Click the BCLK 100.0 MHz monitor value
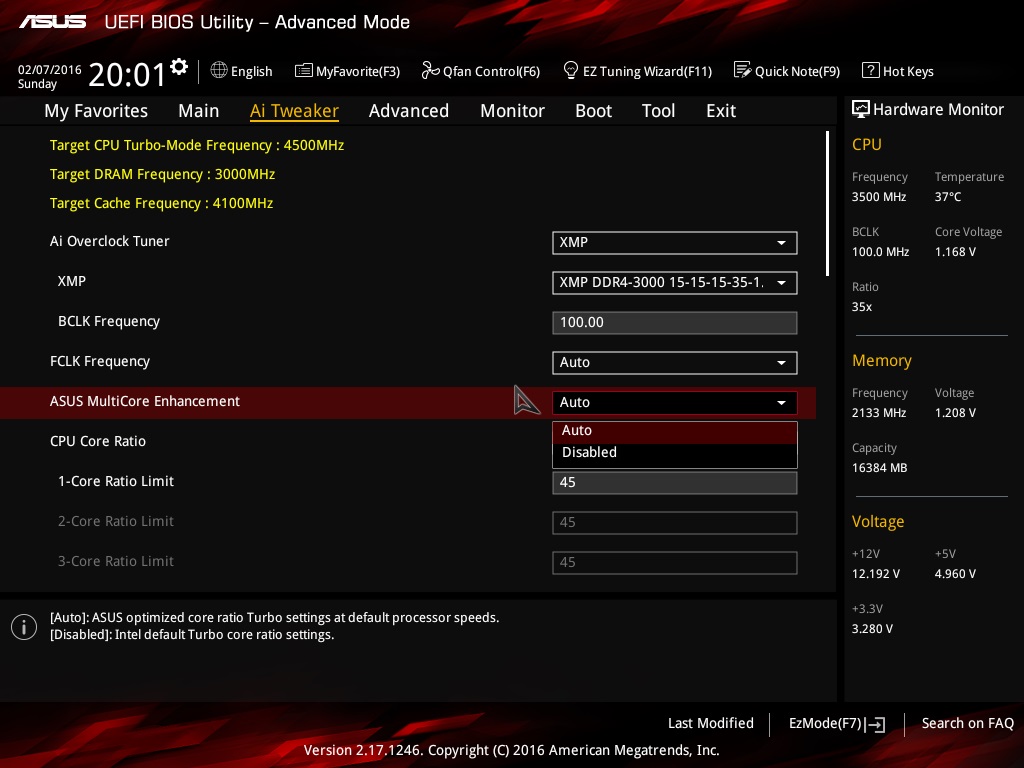Image resolution: width=1024 pixels, height=768 pixels. tap(880, 252)
